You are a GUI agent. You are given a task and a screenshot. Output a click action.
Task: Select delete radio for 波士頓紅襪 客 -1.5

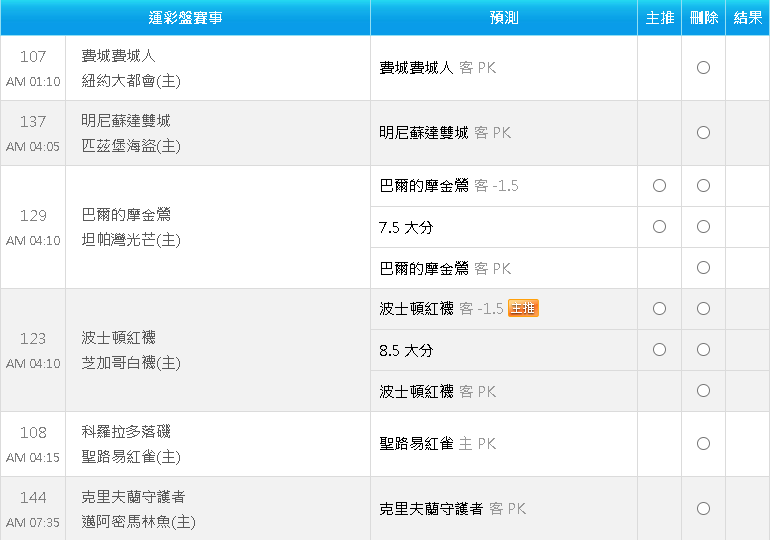[x=703, y=308]
